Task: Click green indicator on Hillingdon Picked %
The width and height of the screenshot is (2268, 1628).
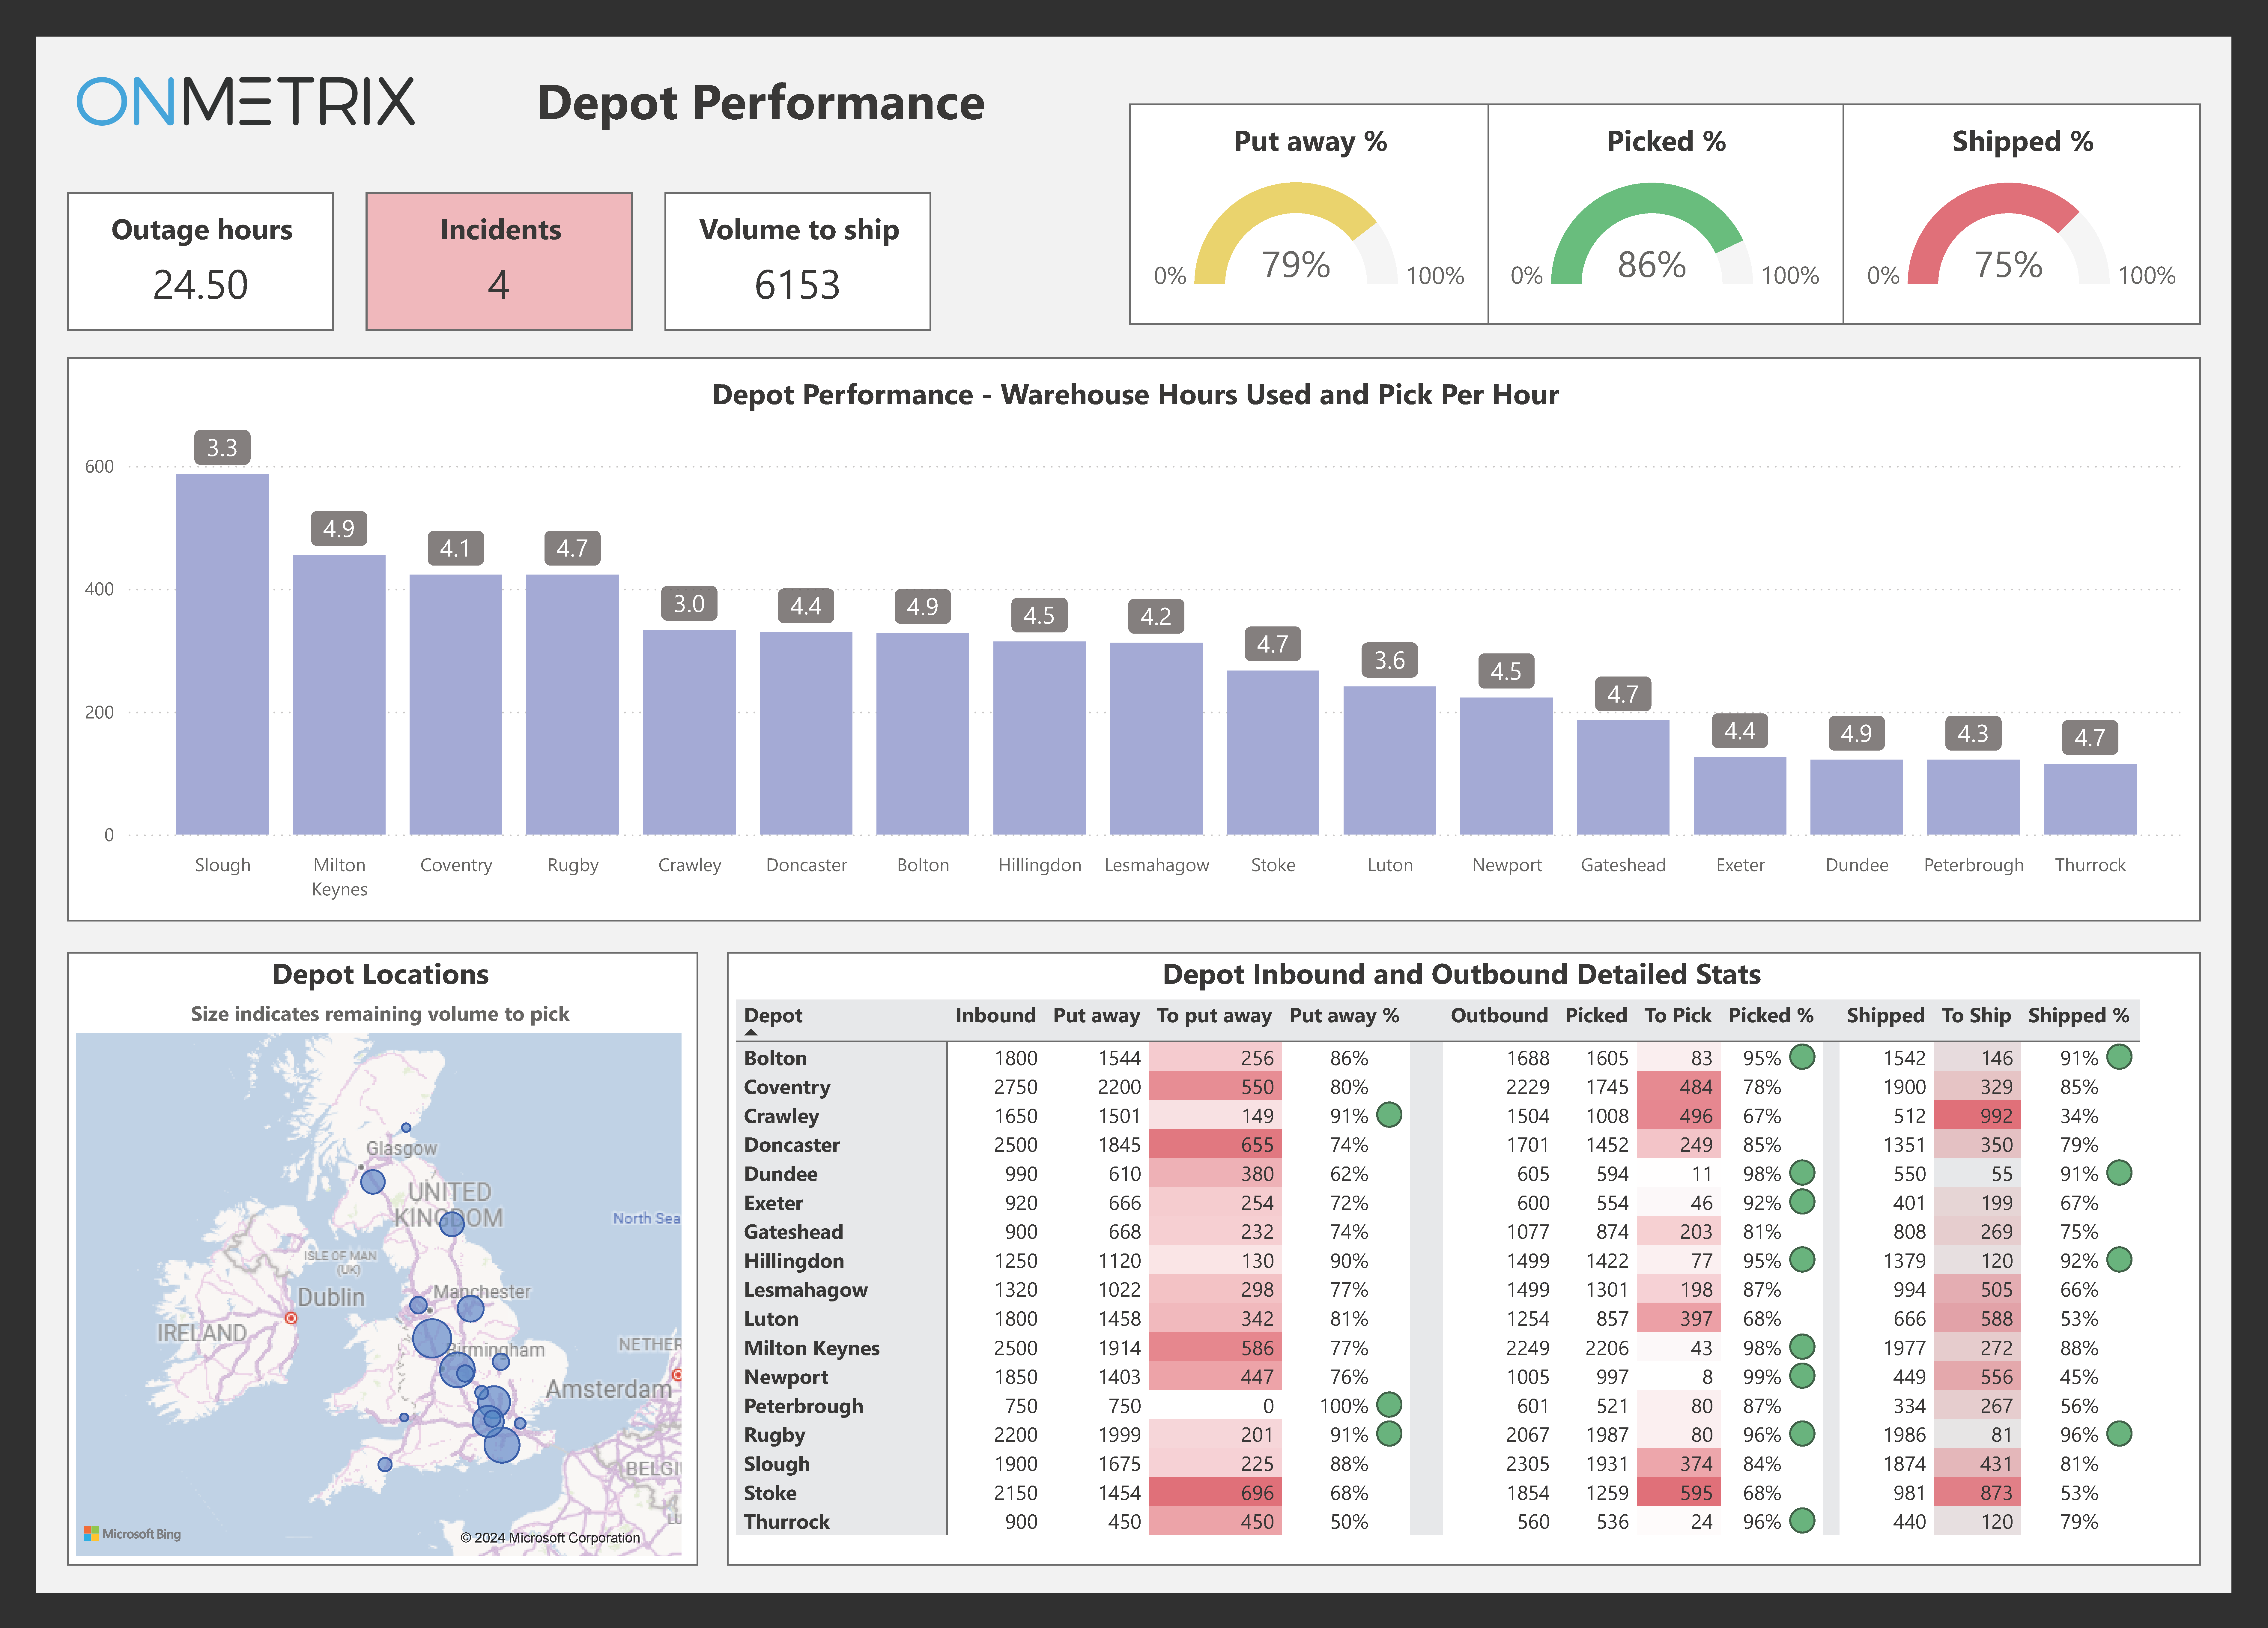Action: [x=1802, y=1260]
